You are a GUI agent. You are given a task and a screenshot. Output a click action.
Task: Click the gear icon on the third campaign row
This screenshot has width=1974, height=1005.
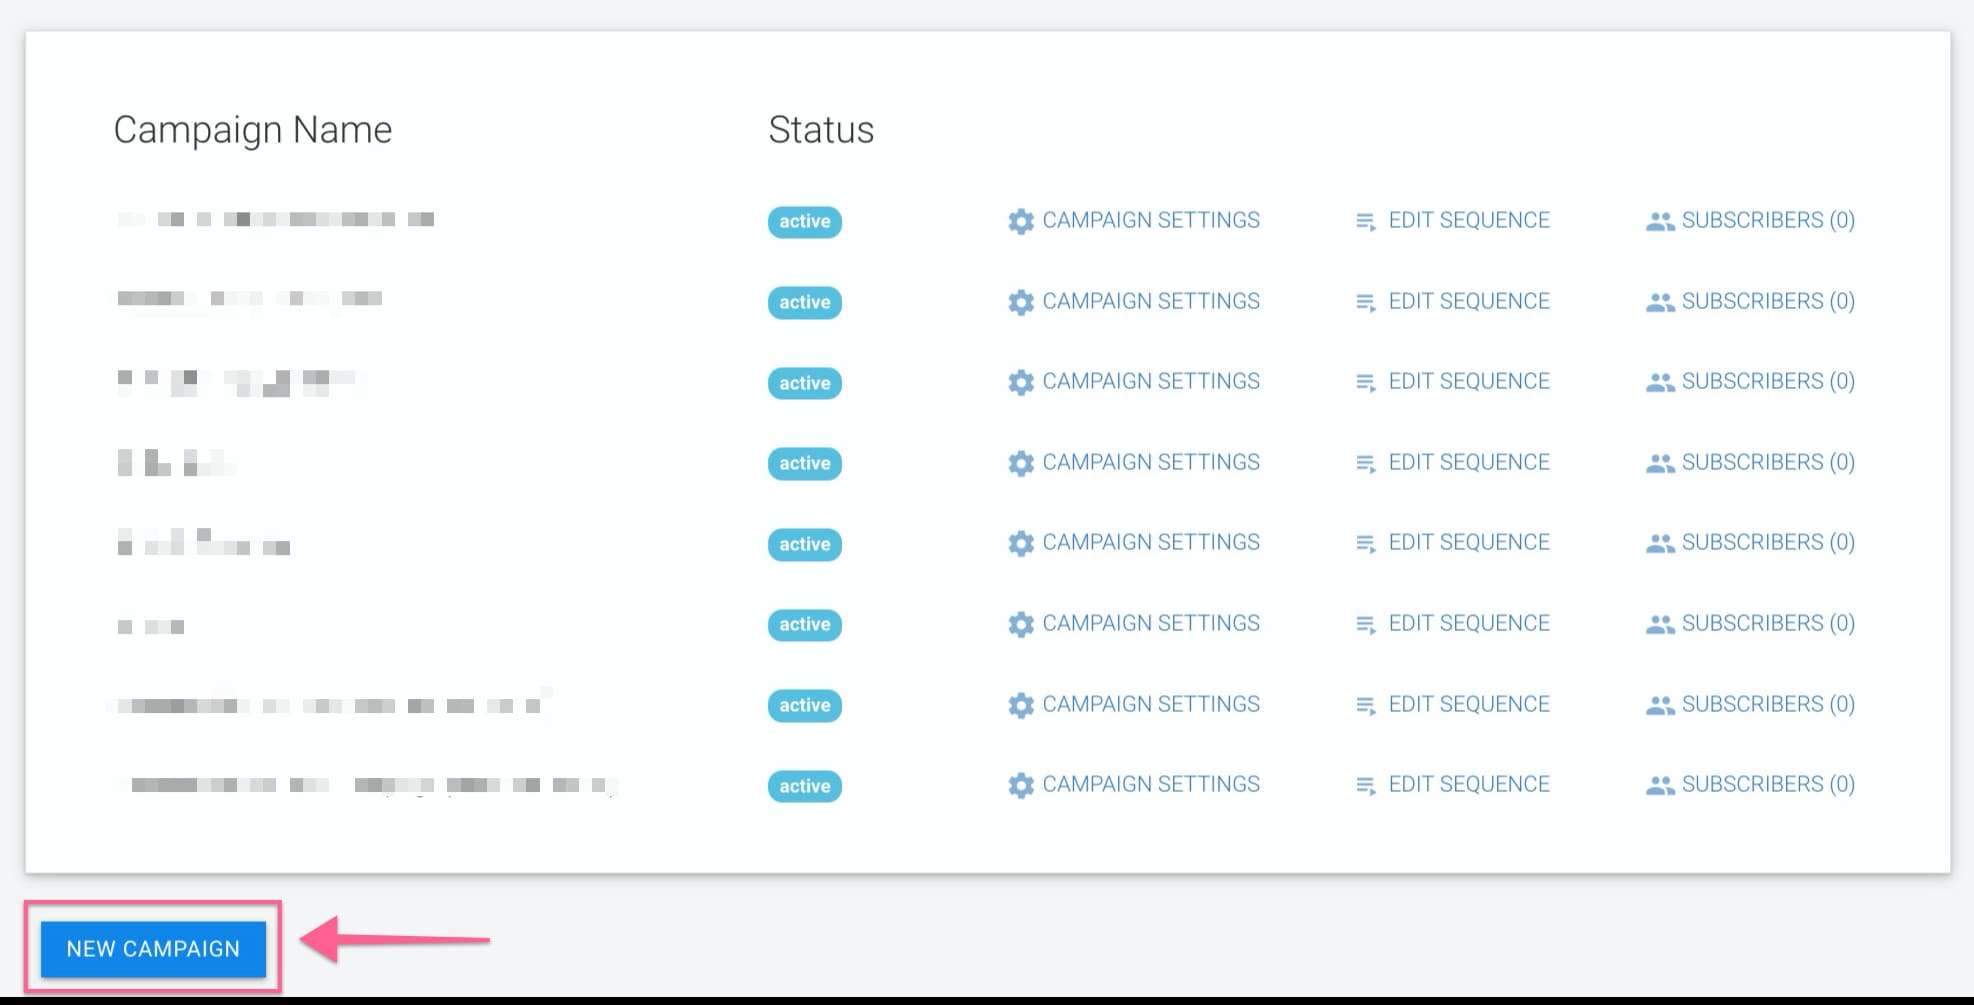point(1021,382)
